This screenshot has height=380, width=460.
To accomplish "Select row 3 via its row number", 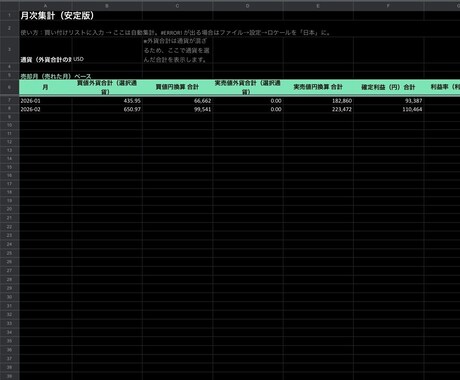I will 9,50.
